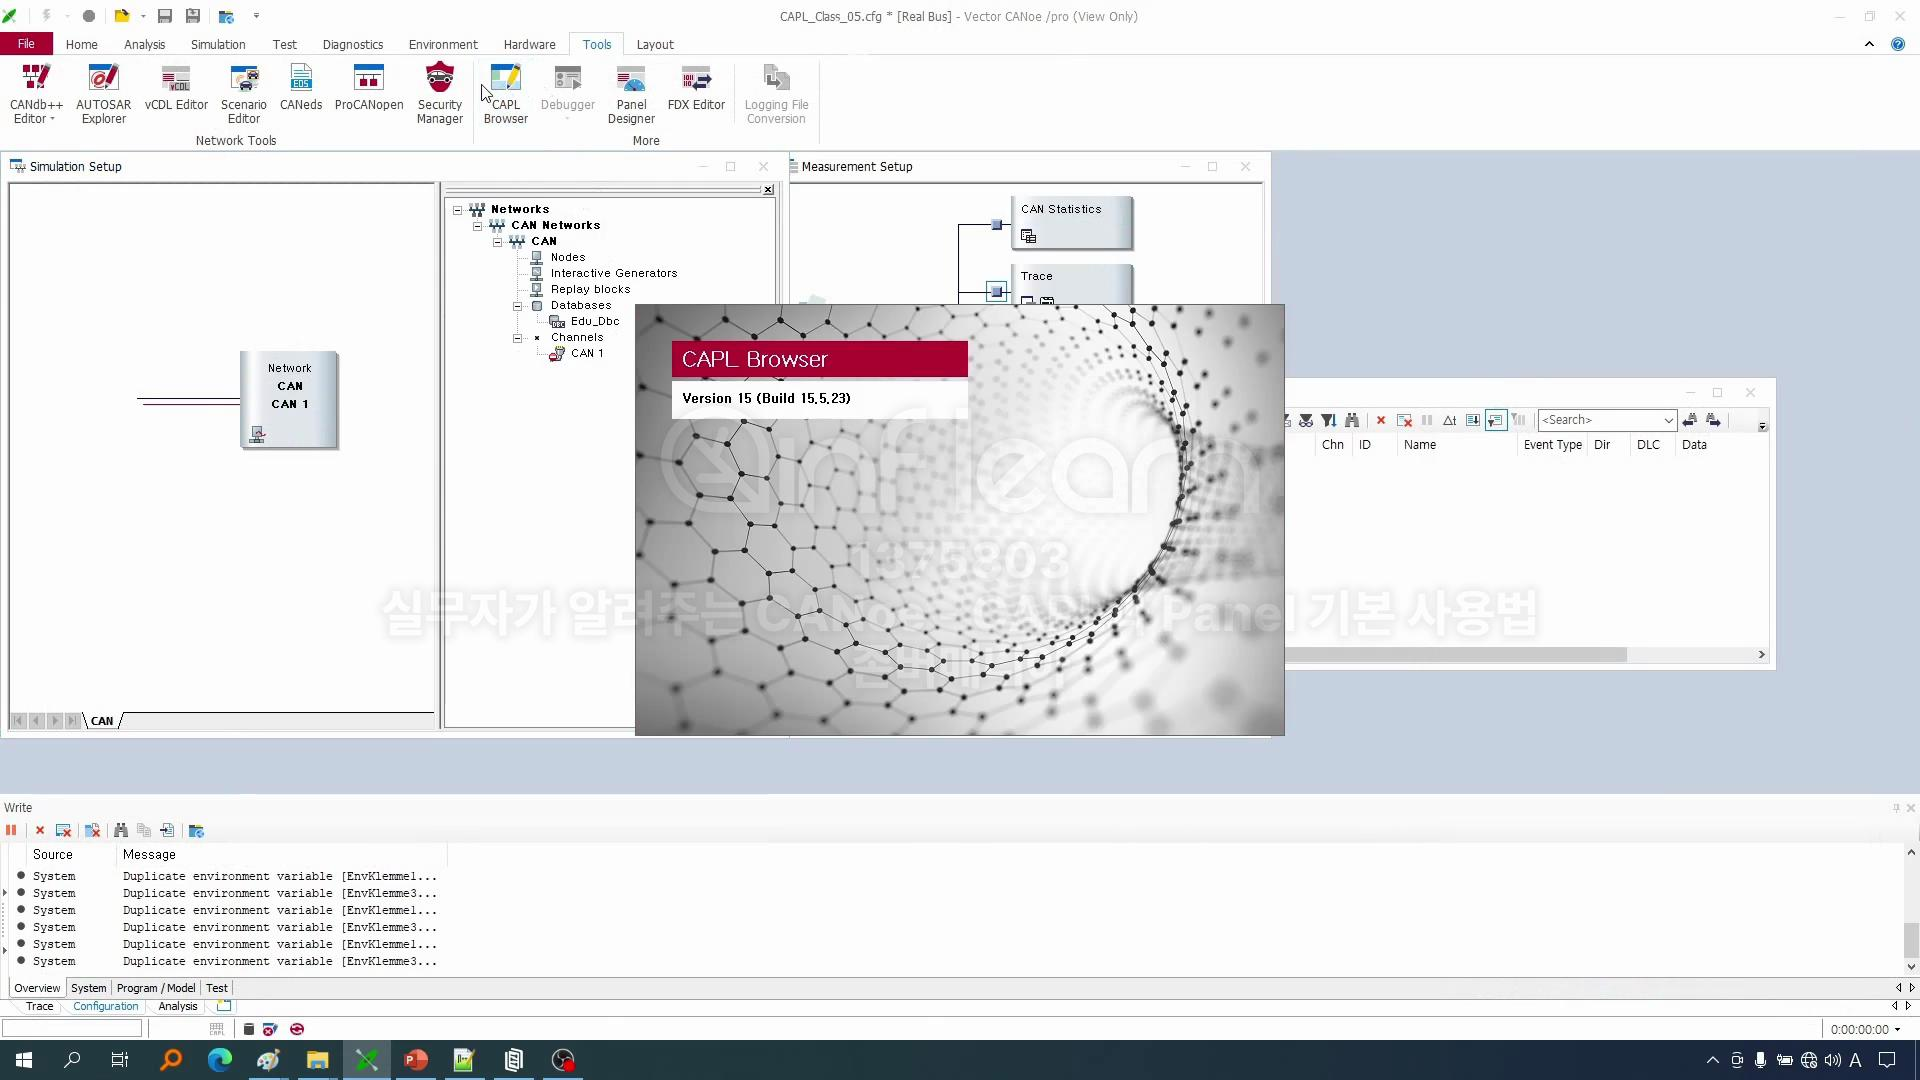Open the Scenario Editor
The width and height of the screenshot is (1920, 1080).
(x=244, y=94)
